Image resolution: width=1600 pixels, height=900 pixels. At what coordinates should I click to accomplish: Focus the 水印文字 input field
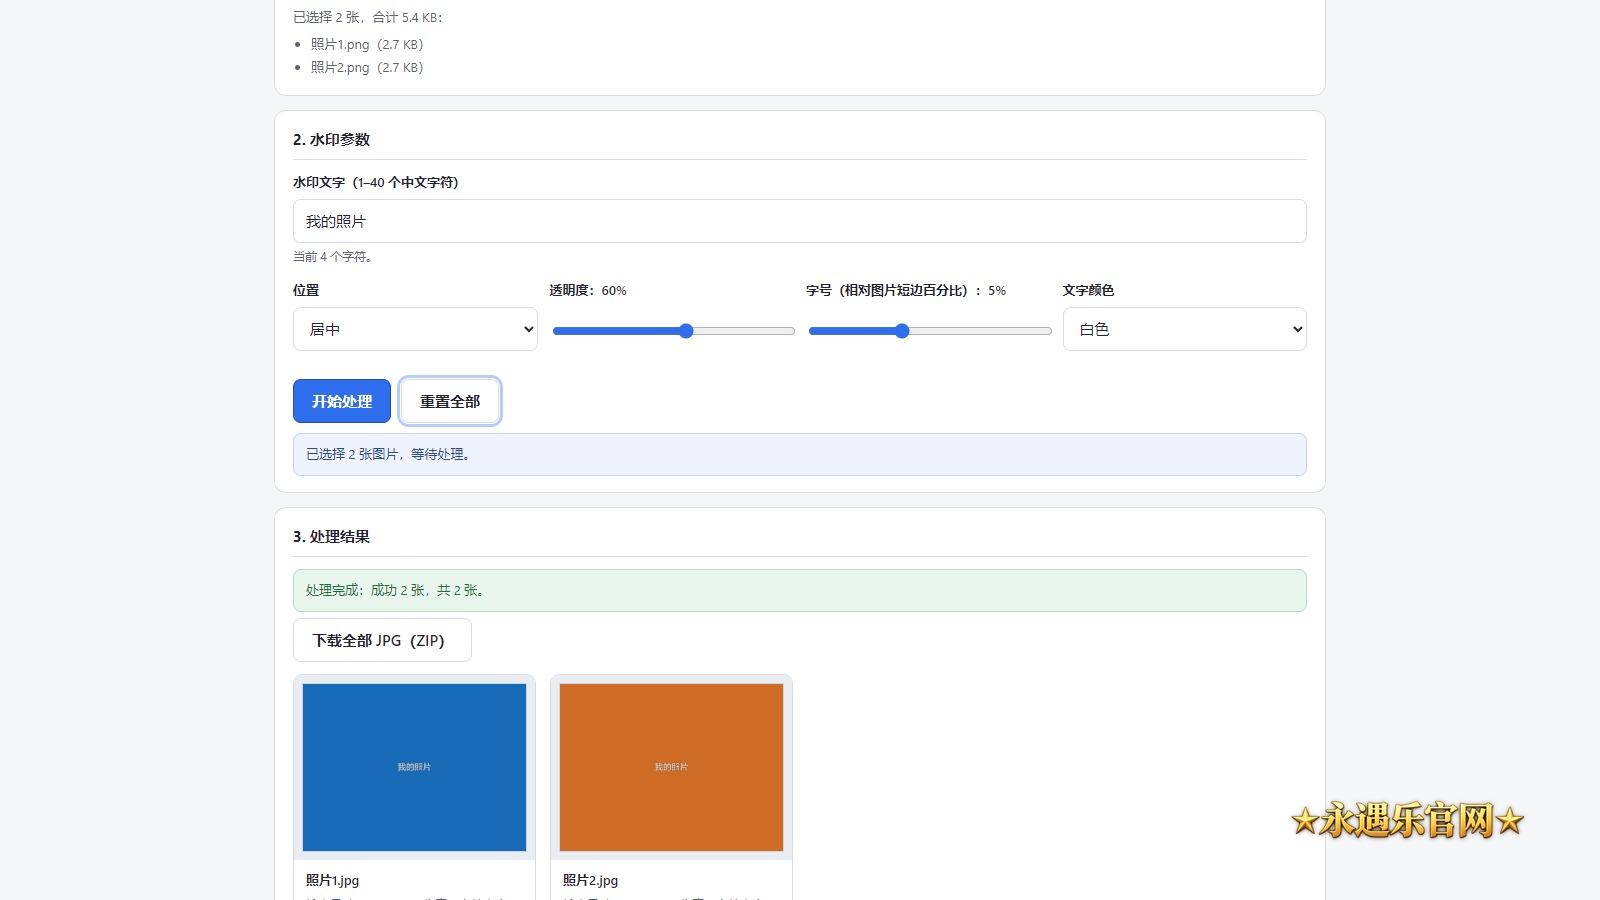(x=800, y=221)
